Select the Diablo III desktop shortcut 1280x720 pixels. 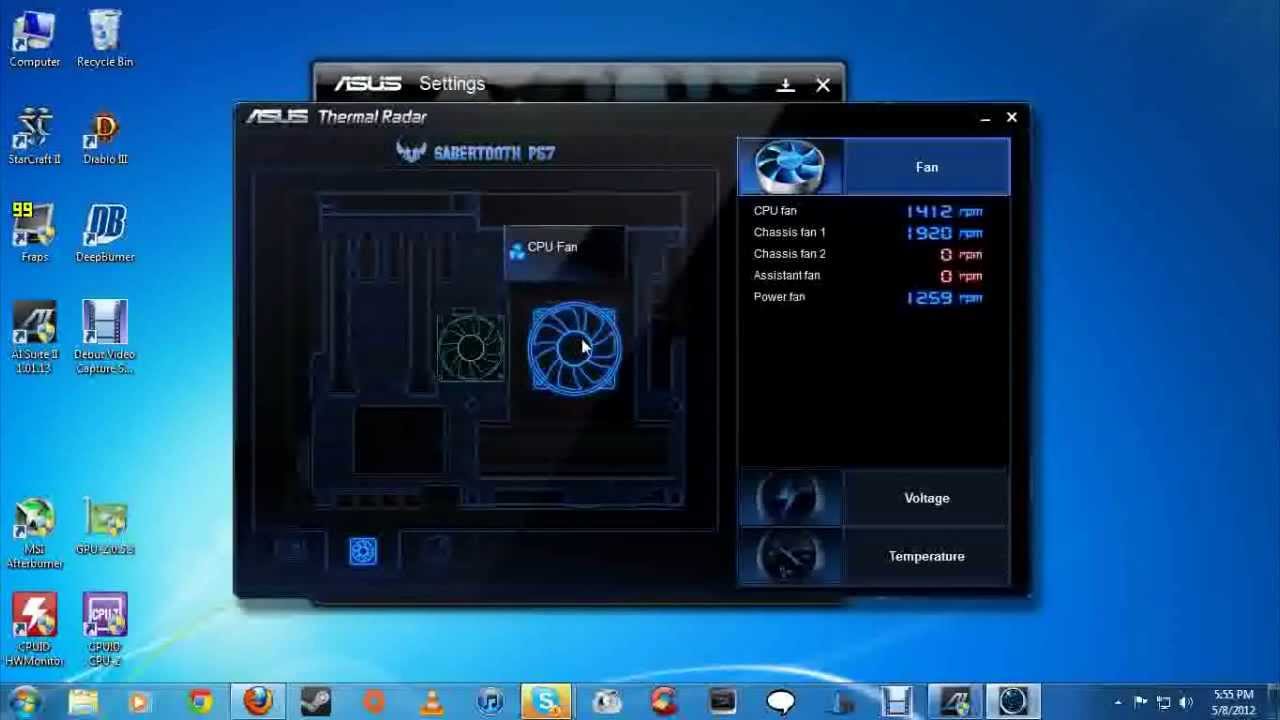pyautogui.click(x=105, y=136)
